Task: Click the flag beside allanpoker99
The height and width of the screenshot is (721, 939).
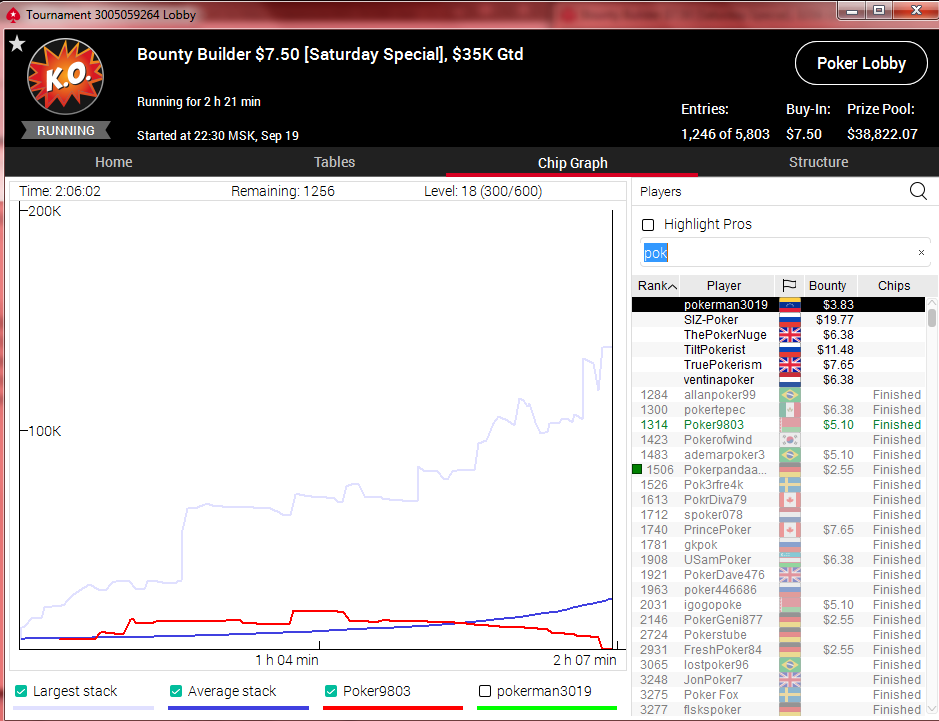Action: 789,395
